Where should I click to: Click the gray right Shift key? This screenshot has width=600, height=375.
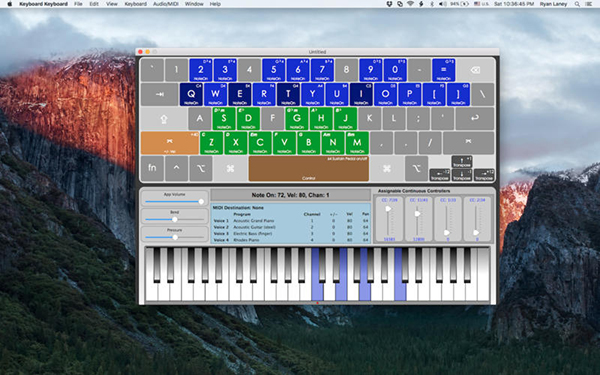click(x=469, y=143)
